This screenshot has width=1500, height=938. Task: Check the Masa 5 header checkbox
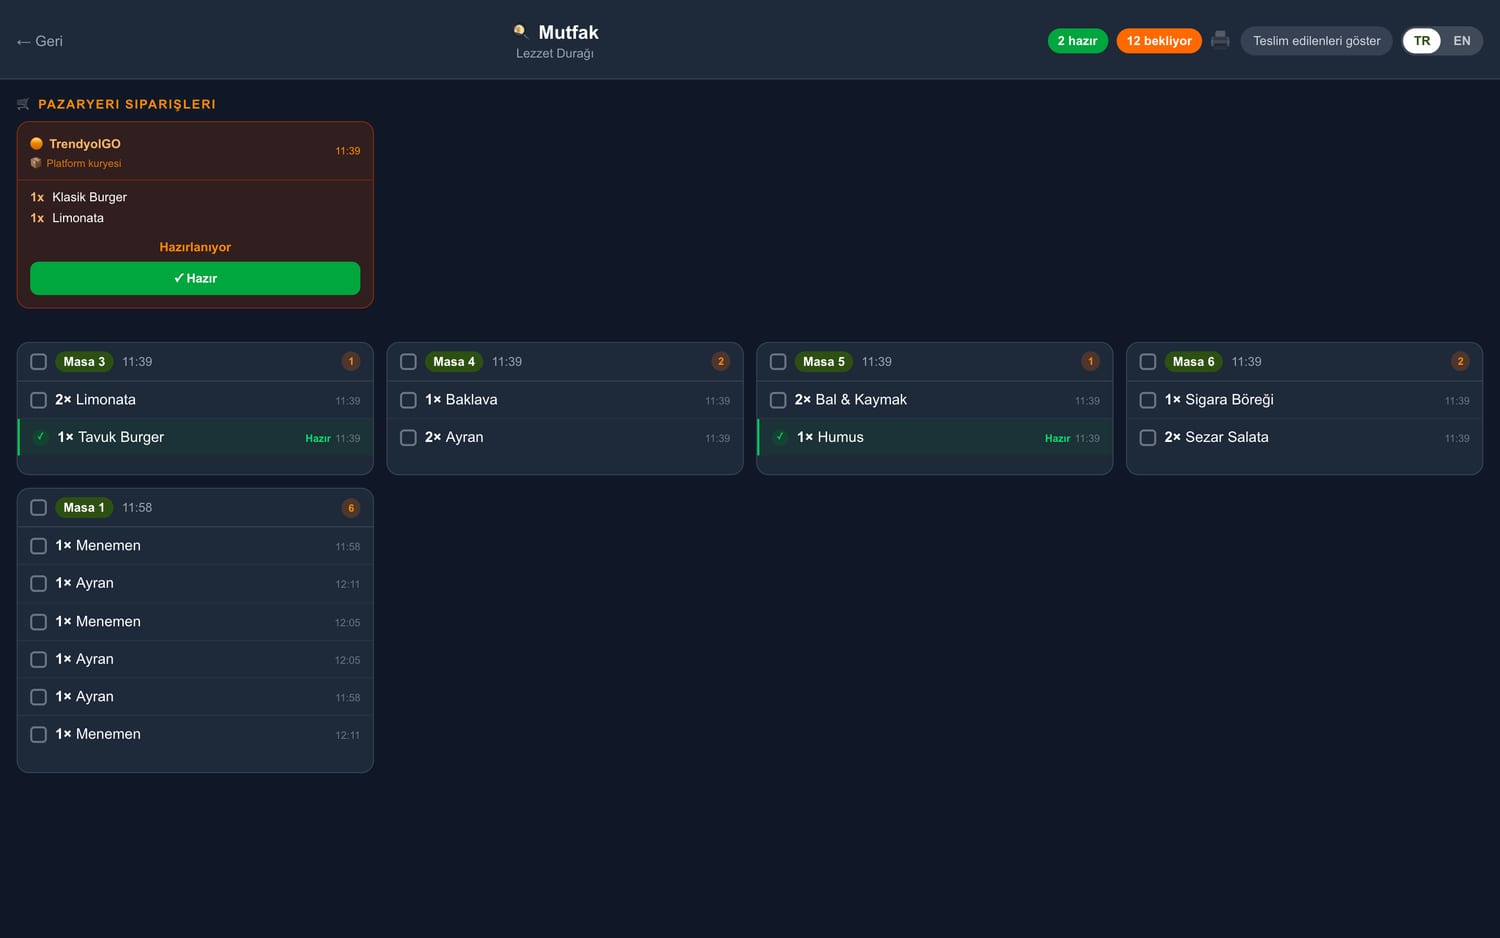tap(778, 362)
